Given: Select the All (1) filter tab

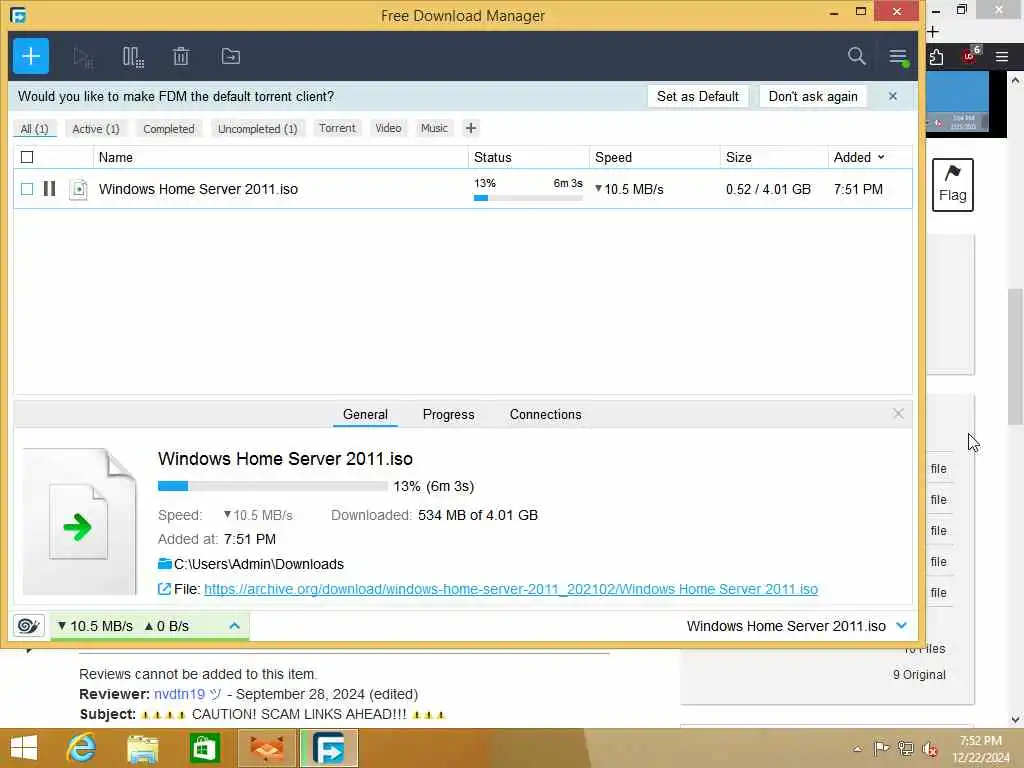Looking at the screenshot, I should (x=35, y=129).
